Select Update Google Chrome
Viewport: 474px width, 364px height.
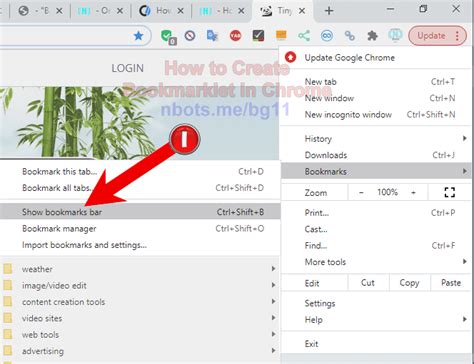click(376, 58)
